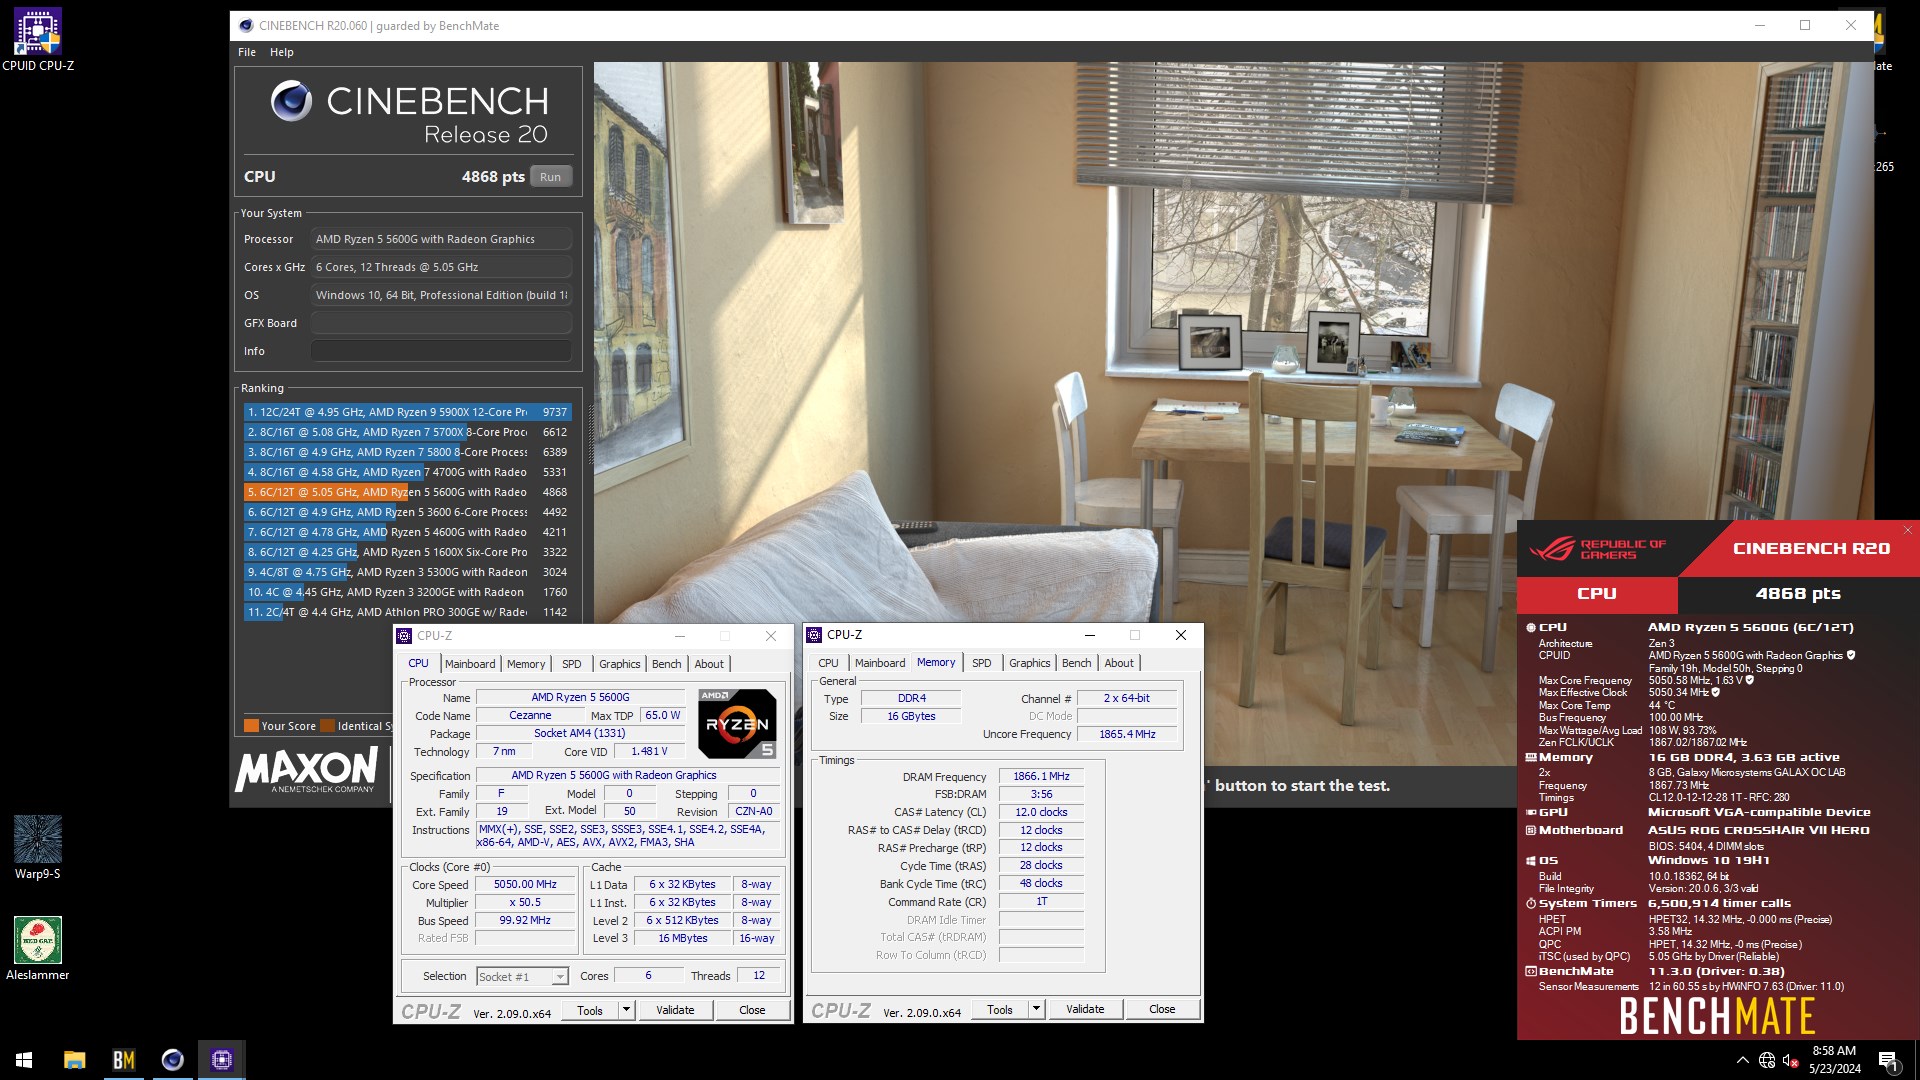The height and width of the screenshot is (1080, 1920).
Task: Switch to SPD tab in right CPU-Z
Action: click(x=982, y=663)
